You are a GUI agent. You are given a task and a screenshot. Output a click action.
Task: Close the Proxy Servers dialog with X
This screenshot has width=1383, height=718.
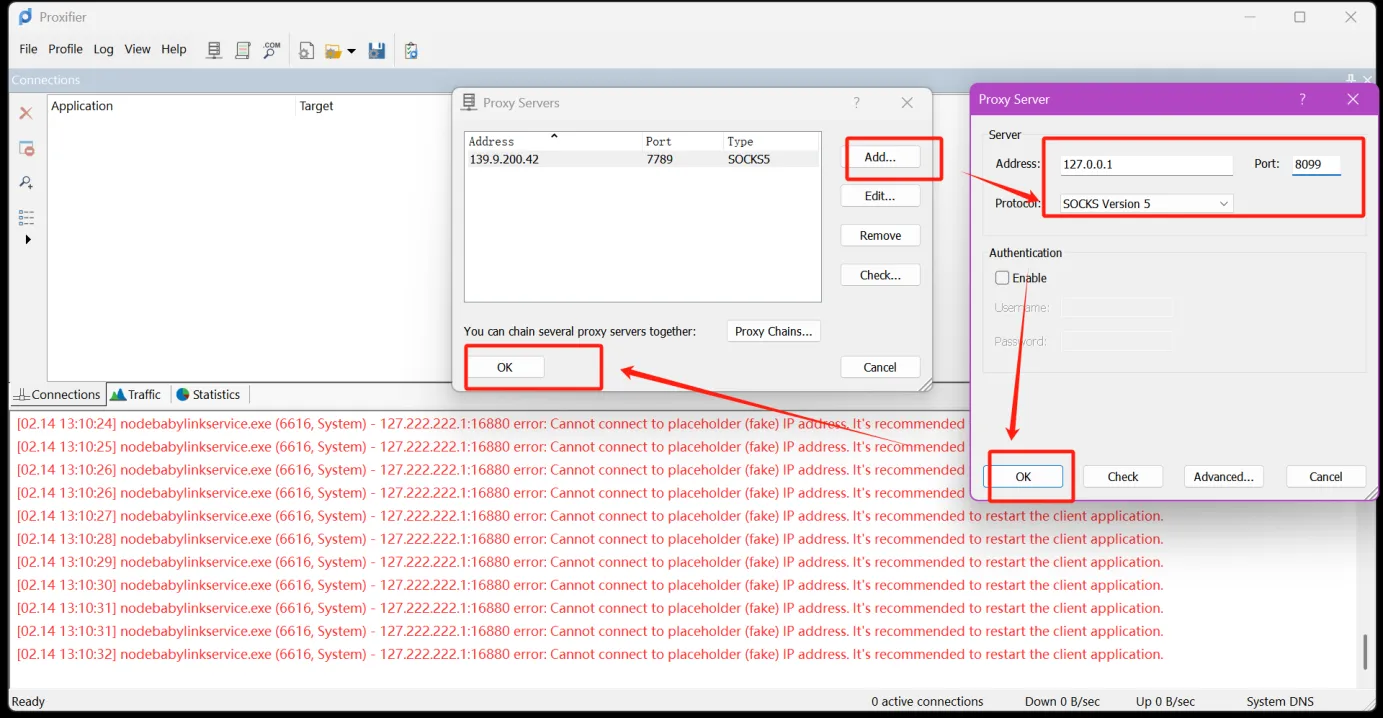click(x=907, y=102)
